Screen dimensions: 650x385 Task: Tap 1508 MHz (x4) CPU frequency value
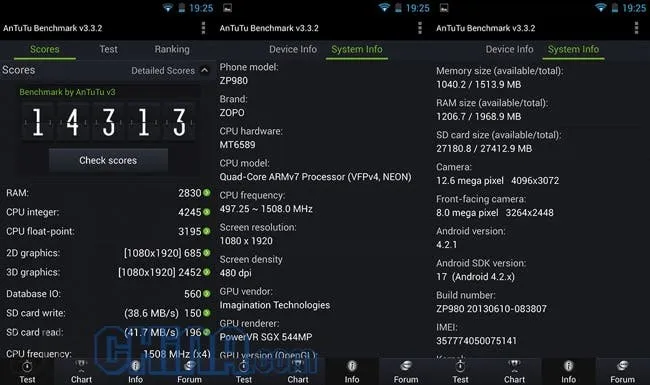tap(177, 354)
